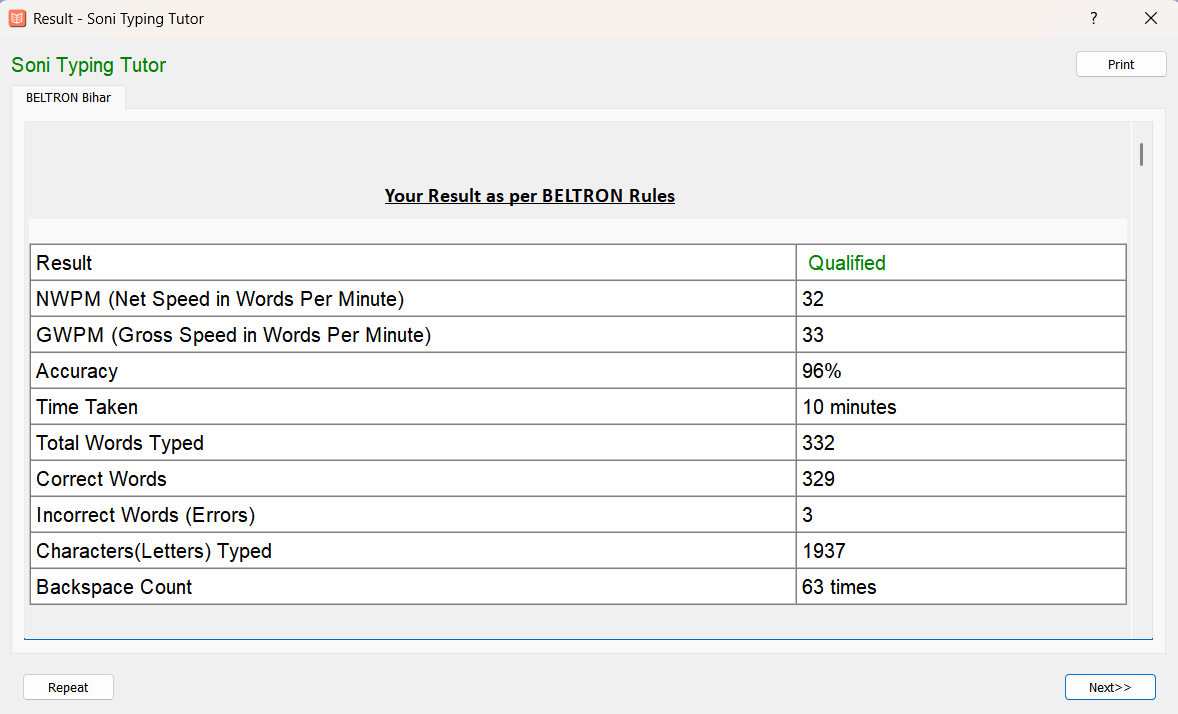Click Your Result as per BELTRON Rules title

coord(530,196)
